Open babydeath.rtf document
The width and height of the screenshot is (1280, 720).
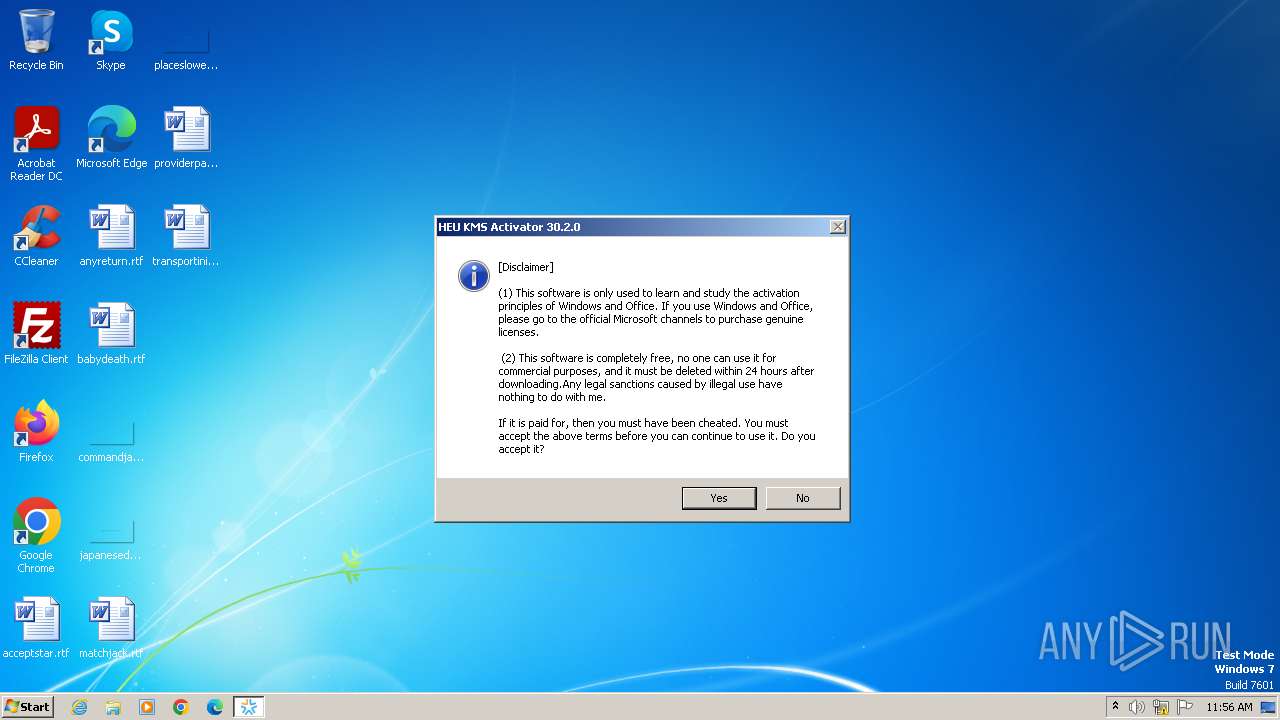tap(111, 334)
